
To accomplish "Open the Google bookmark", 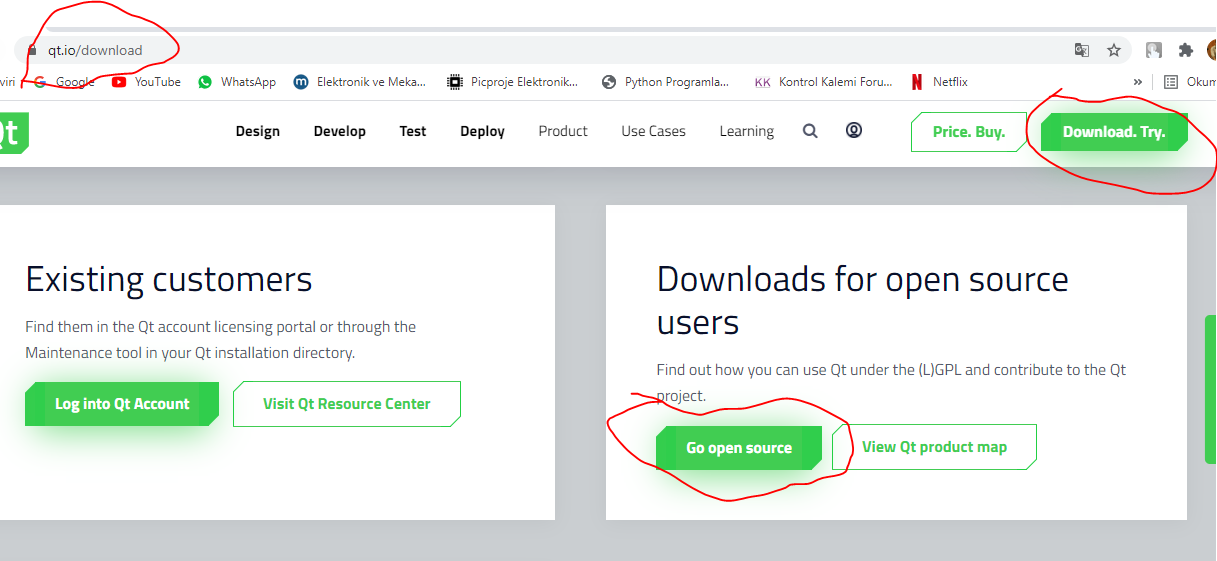I will point(64,82).
